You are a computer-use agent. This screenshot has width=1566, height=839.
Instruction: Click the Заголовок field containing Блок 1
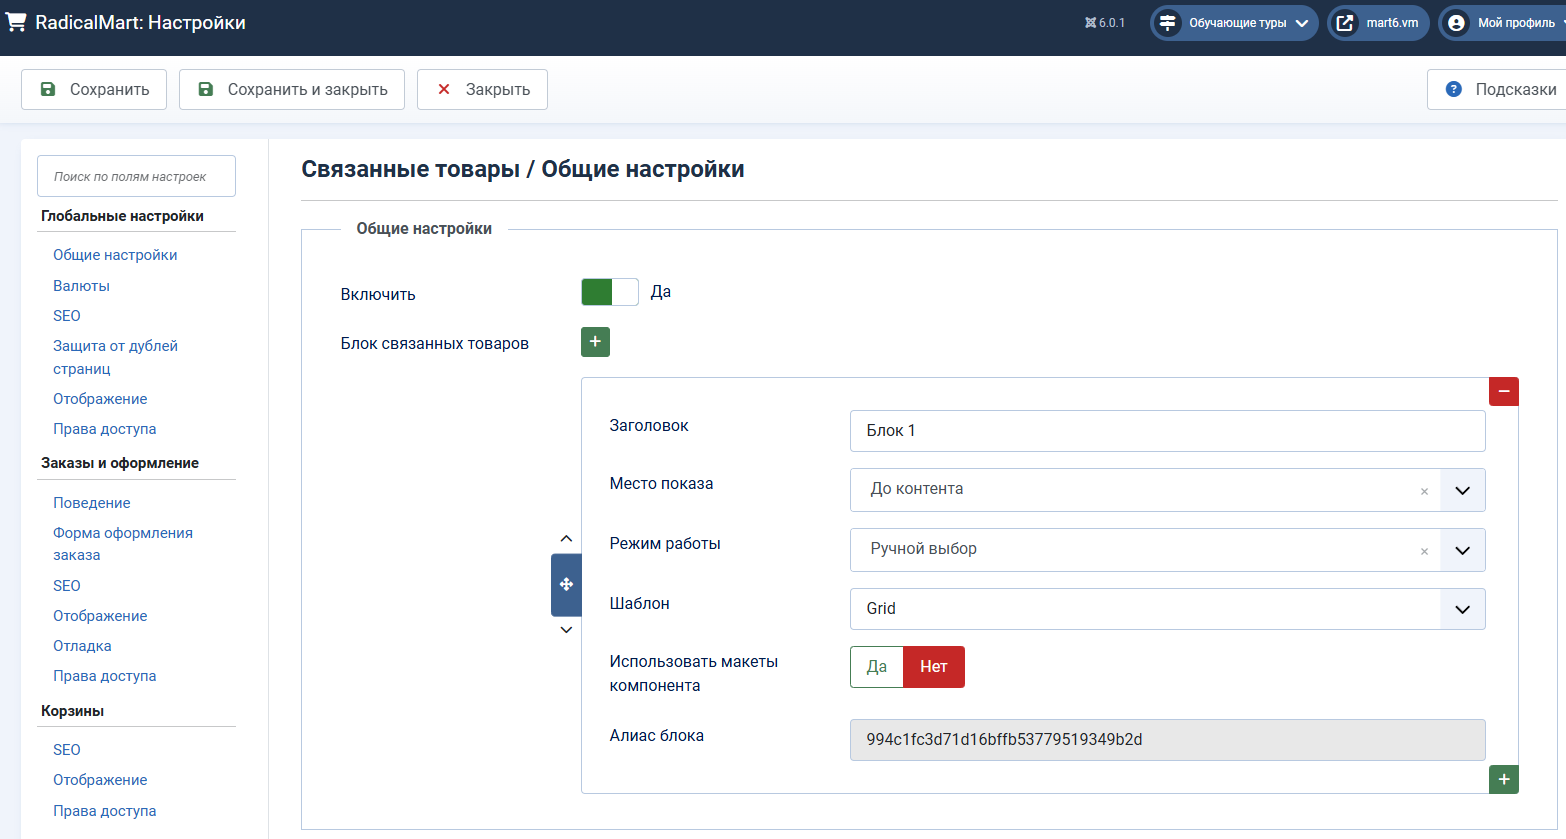point(1166,431)
